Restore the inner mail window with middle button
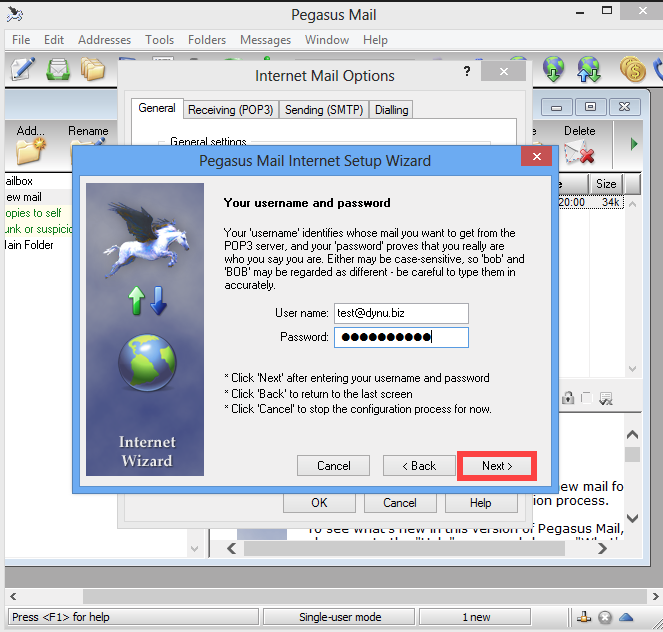Screen dimensions: 663x632 [590, 107]
